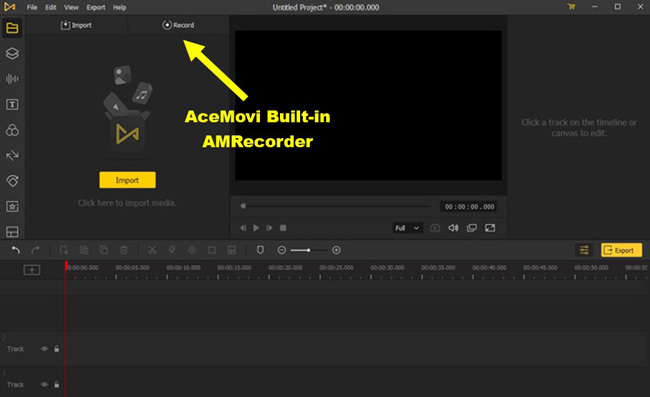Click the Delete trash icon
Viewport: 650px width, 397px height.
[x=124, y=250]
